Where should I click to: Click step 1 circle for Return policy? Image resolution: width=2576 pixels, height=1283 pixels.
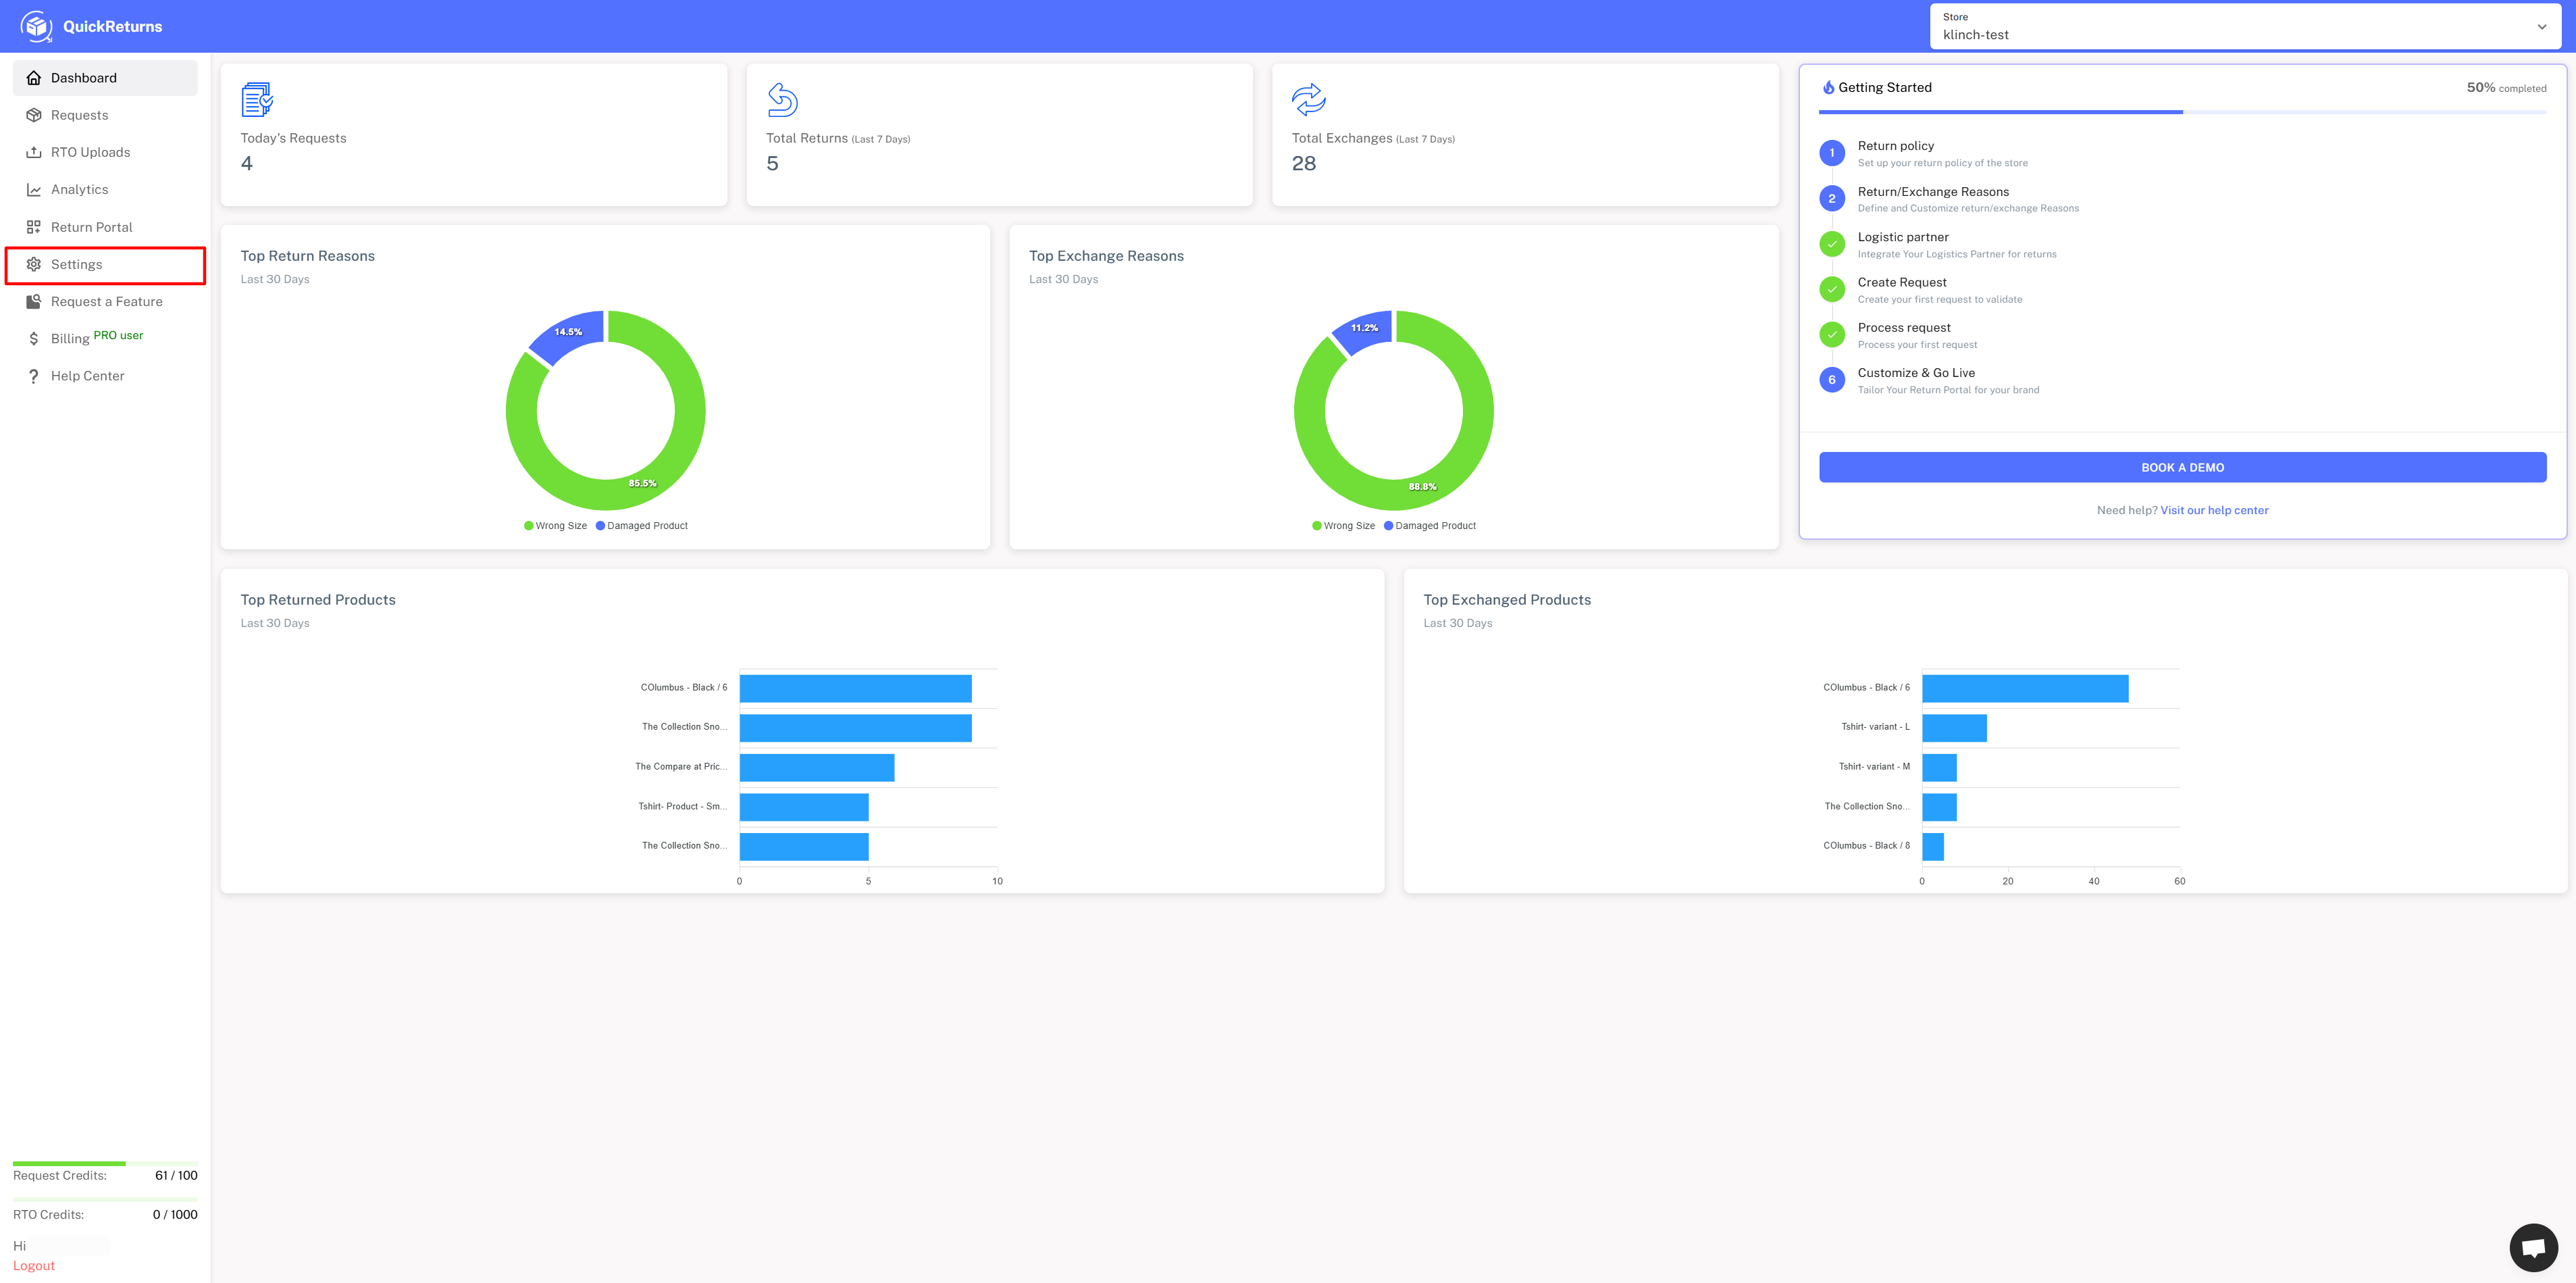click(1832, 153)
